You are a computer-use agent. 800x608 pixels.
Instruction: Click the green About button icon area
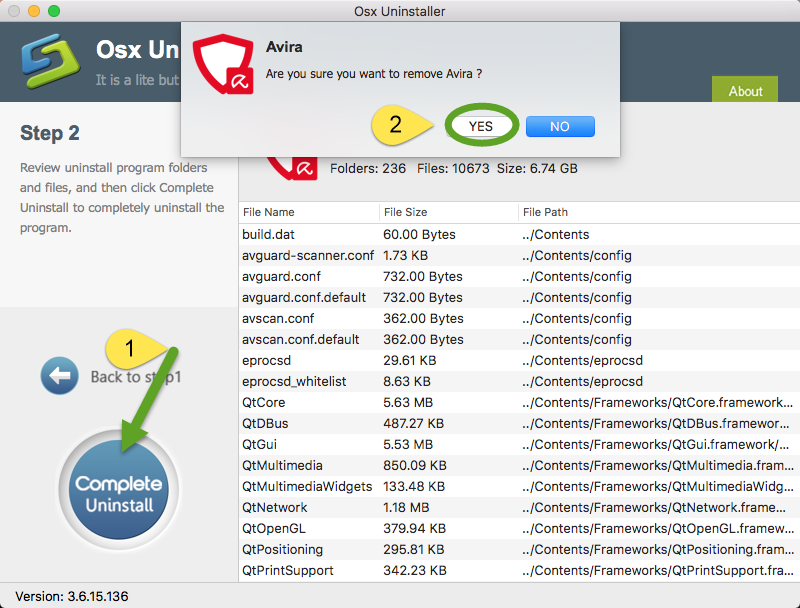pyautogui.click(x=744, y=90)
